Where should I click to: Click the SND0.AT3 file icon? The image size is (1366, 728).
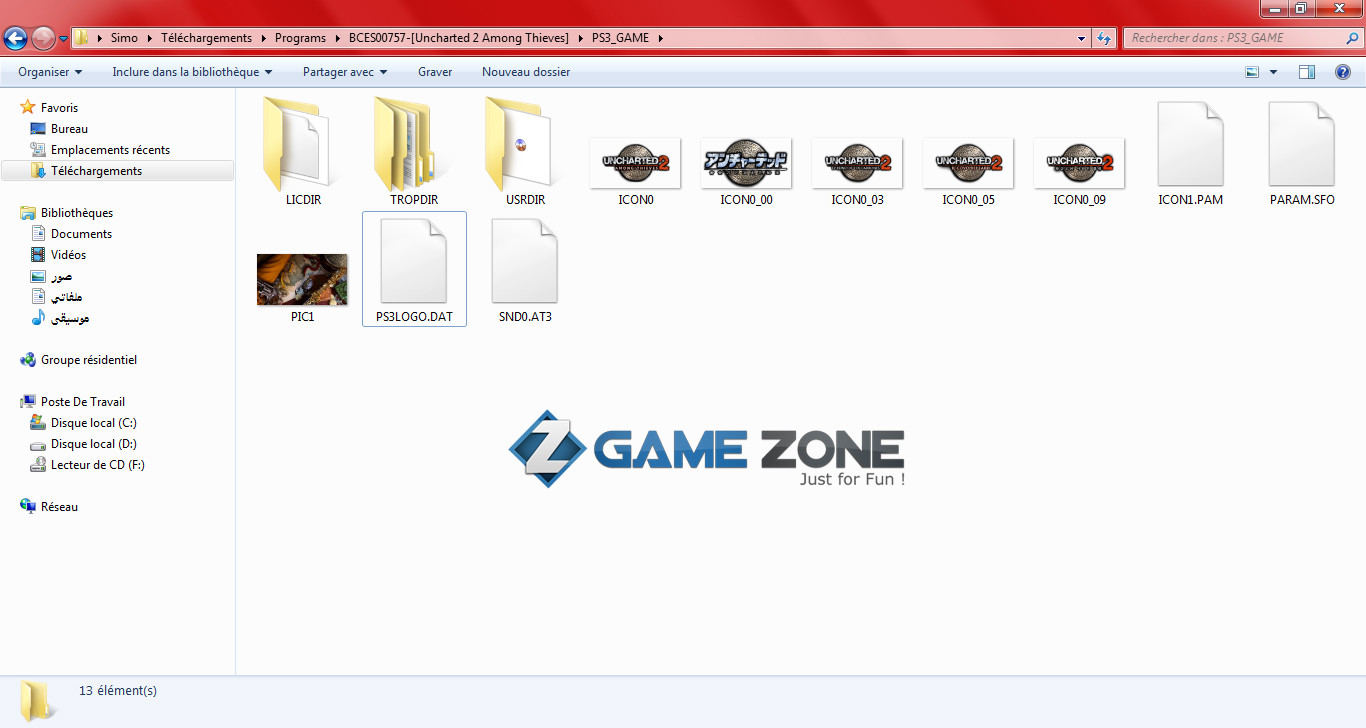(524, 262)
